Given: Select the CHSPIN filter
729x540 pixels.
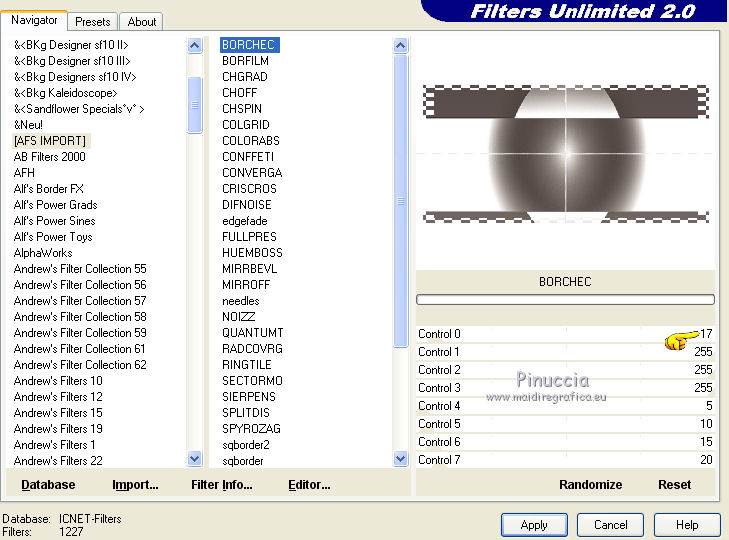Looking at the screenshot, I should point(242,109).
